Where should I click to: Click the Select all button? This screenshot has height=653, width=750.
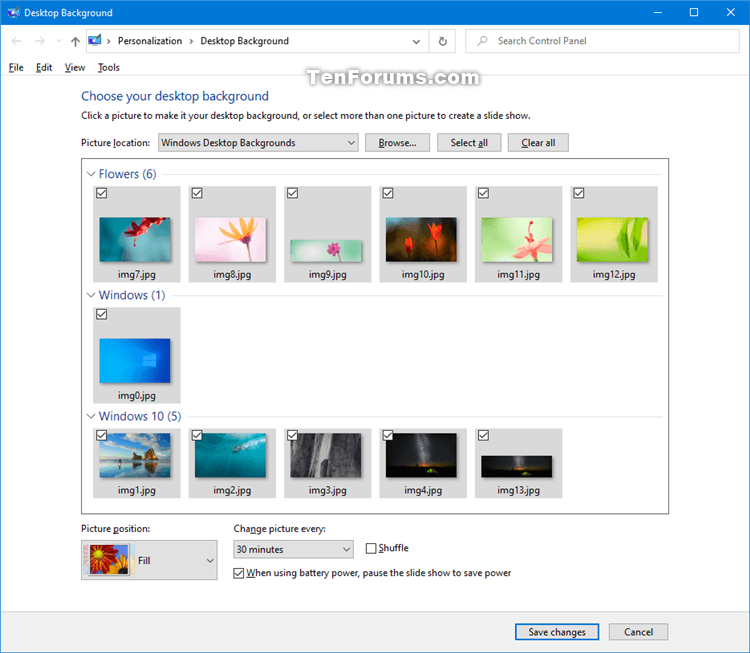pyautogui.click(x=469, y=143)
